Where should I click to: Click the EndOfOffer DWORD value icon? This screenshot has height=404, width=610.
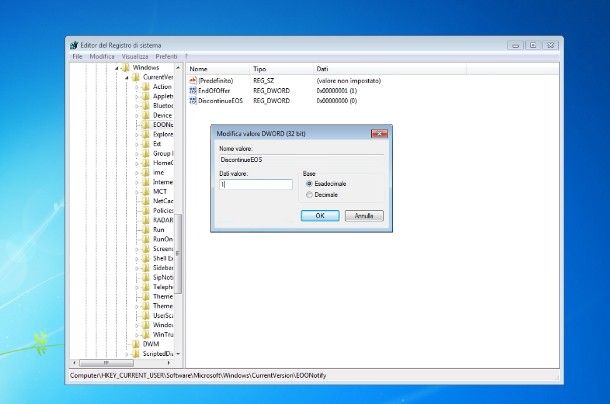pyautogui.click(x=193, y=90)
